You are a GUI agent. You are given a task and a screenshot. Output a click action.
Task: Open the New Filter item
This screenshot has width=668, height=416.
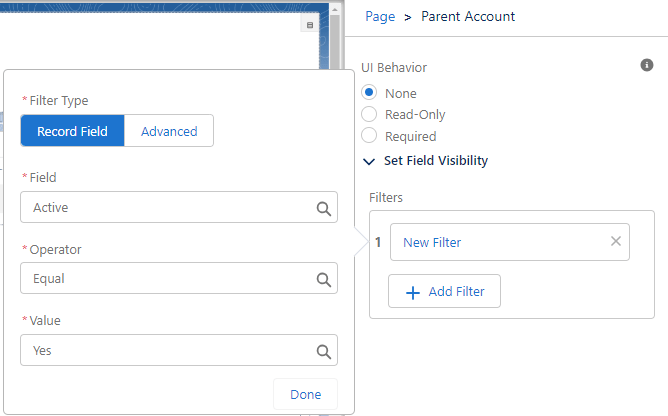[x=432, y=242]
